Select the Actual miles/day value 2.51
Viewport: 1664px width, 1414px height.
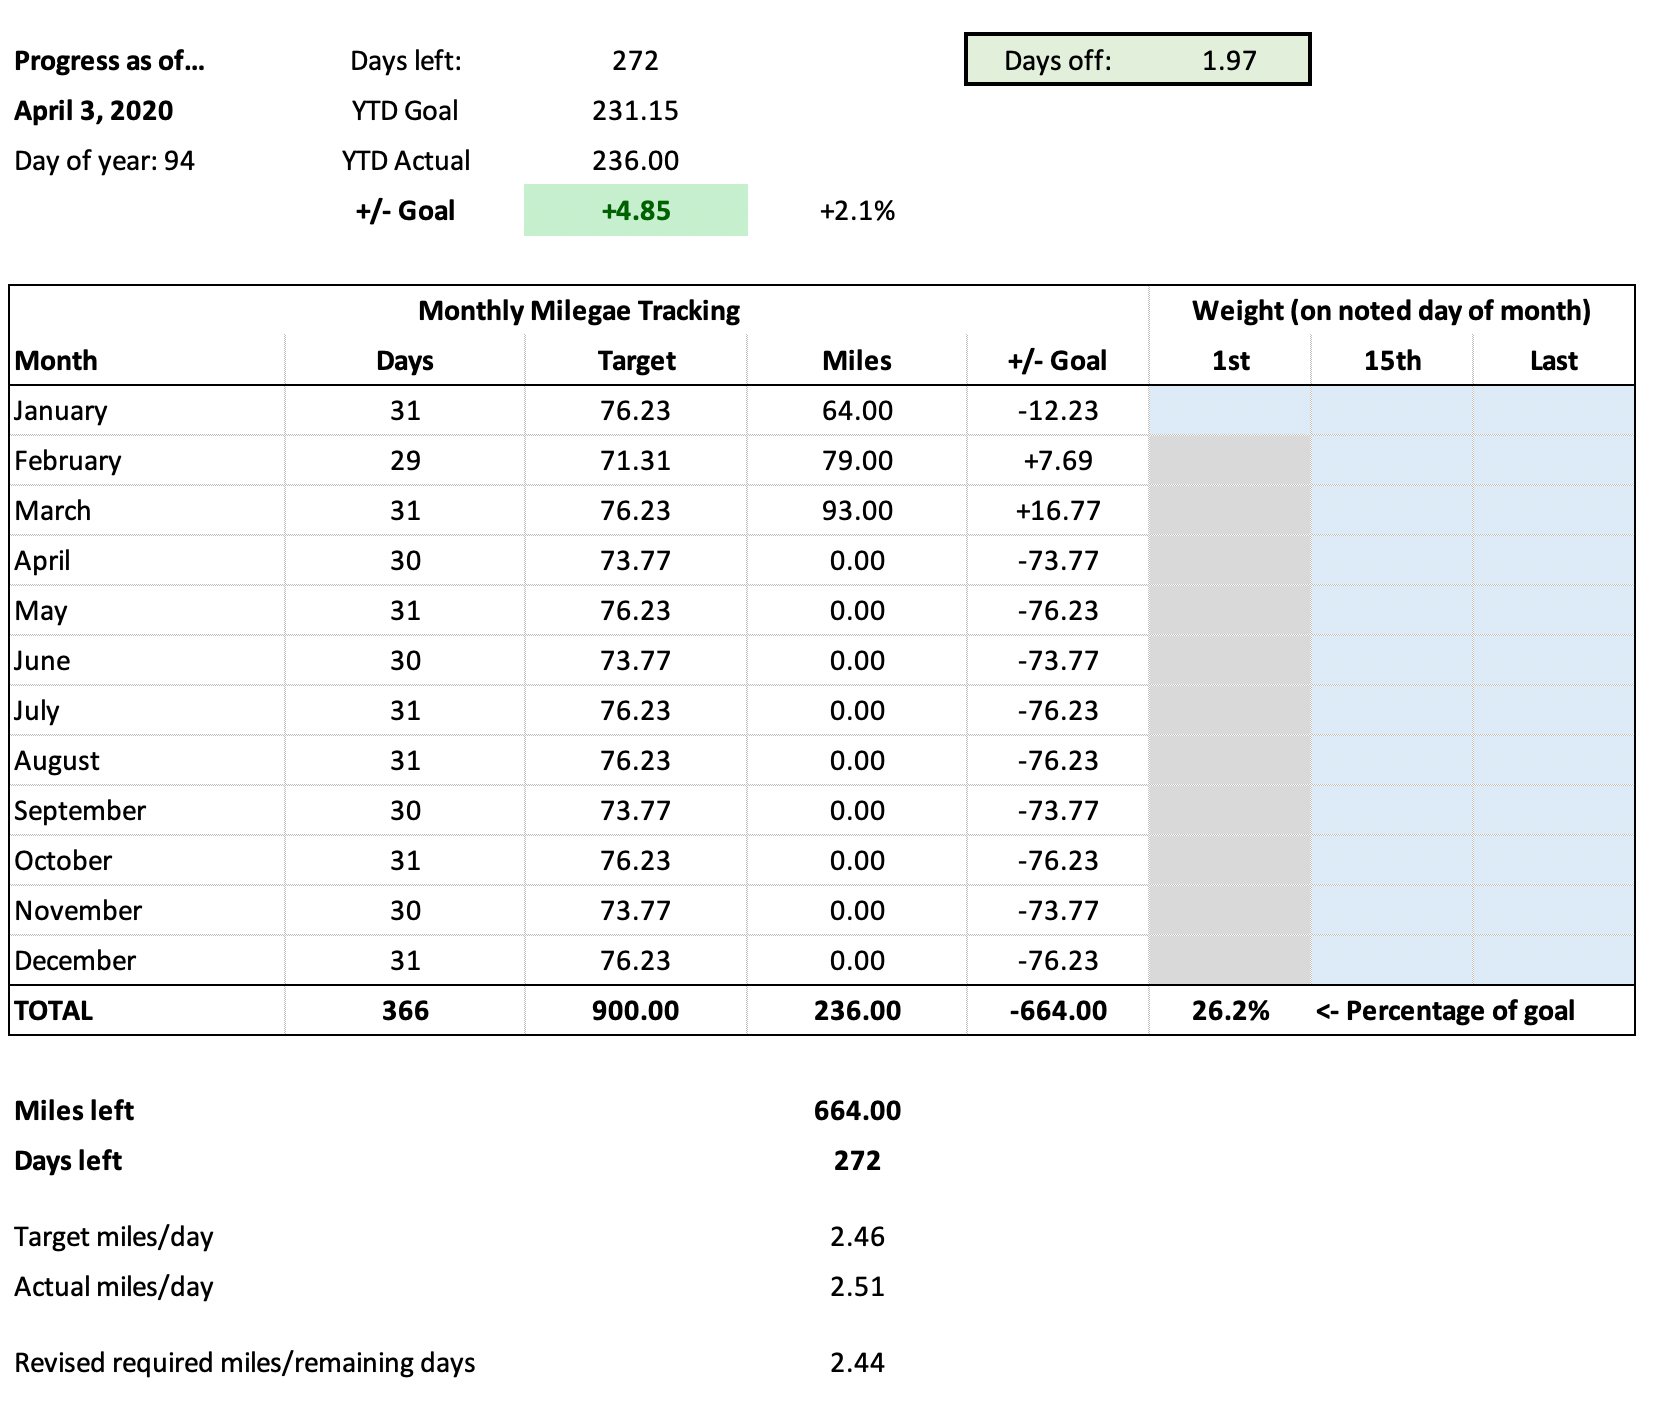(857, 1287)
